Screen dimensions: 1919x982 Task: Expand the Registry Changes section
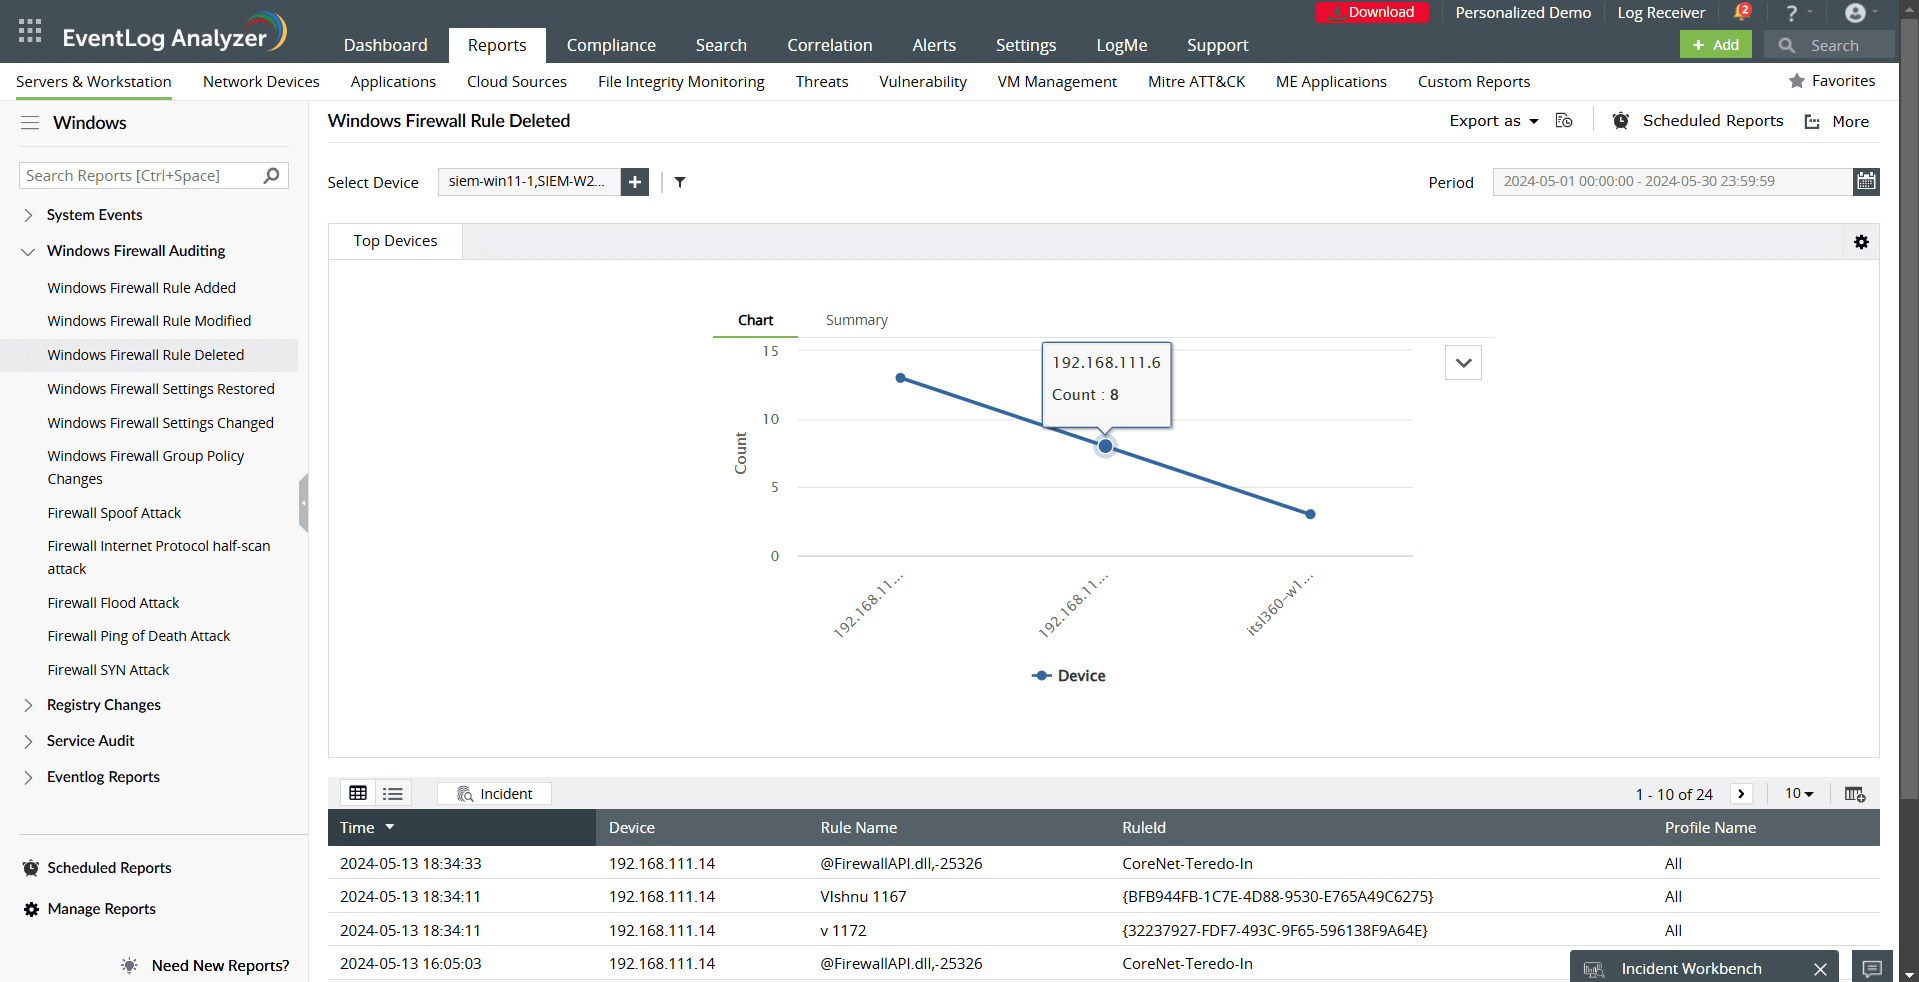tap(27, 705)
